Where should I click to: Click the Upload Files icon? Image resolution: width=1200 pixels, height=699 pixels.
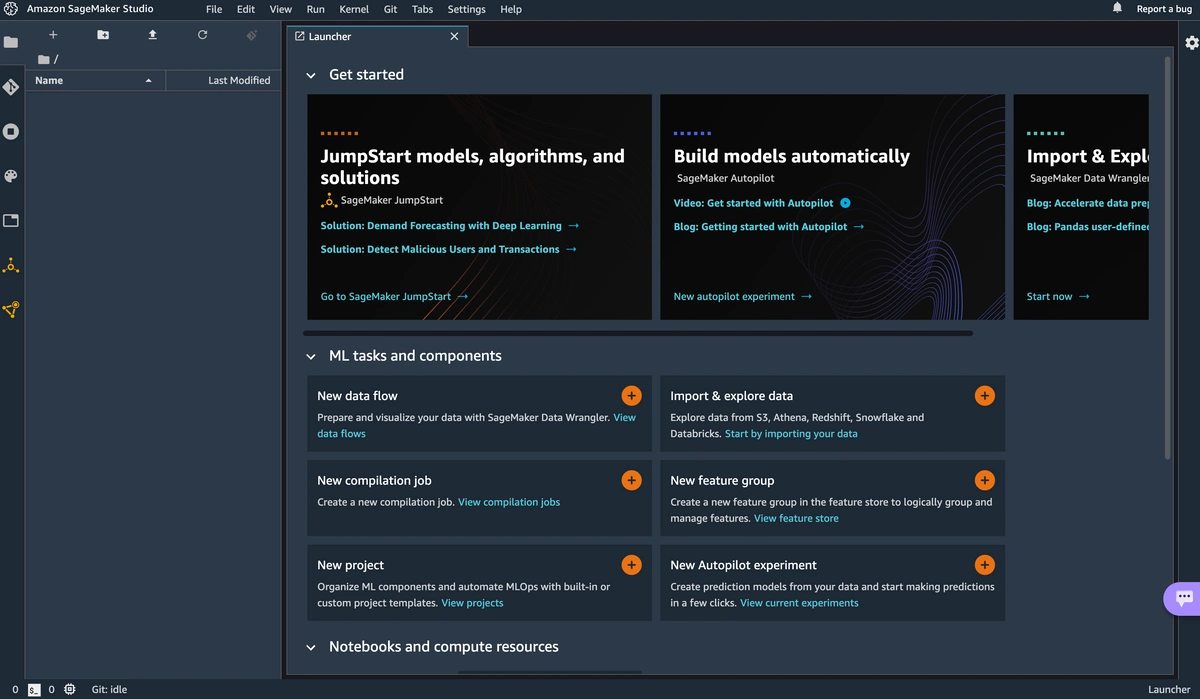point(152,35)
